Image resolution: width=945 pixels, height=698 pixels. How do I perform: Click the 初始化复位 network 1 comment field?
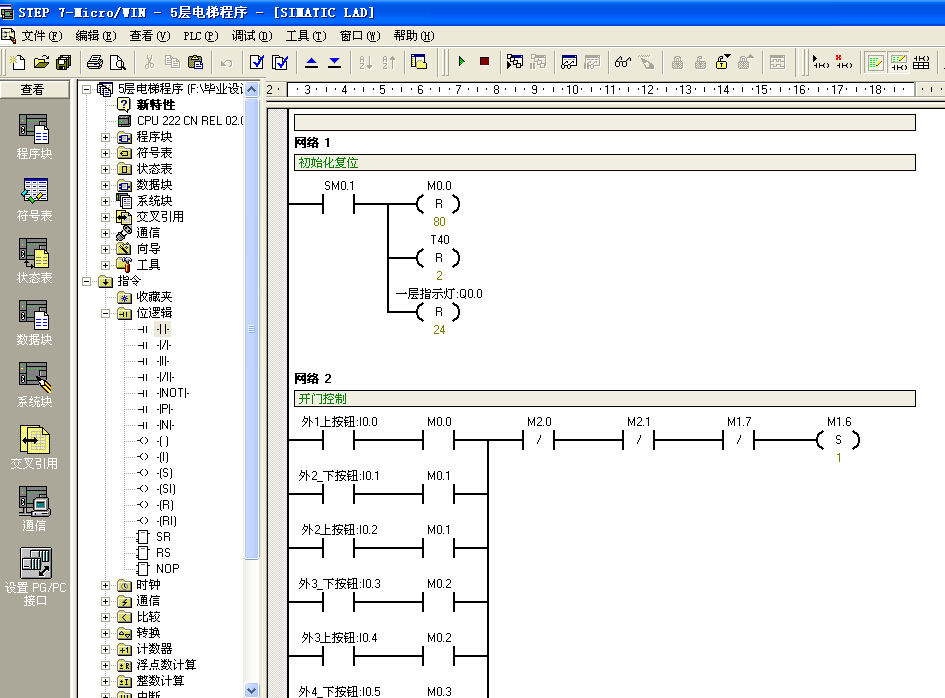pos(604,163)
